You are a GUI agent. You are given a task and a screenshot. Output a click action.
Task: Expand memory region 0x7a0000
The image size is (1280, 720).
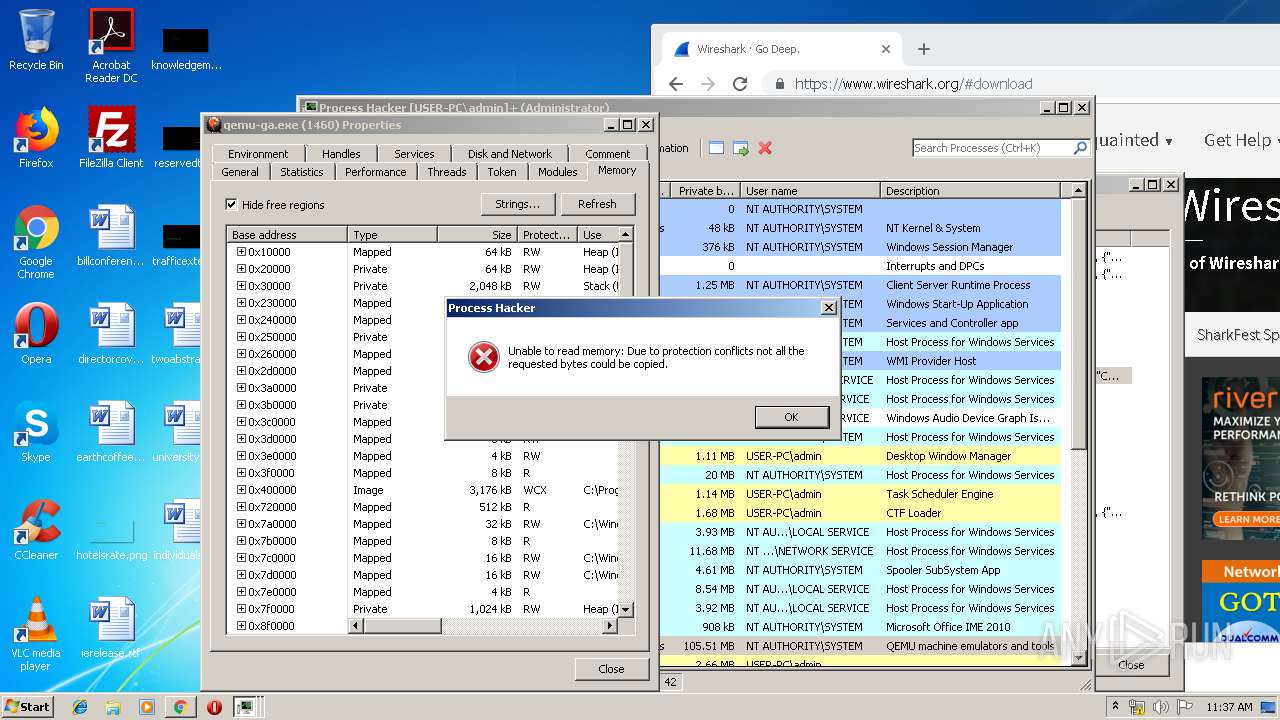tap(241, 524)
